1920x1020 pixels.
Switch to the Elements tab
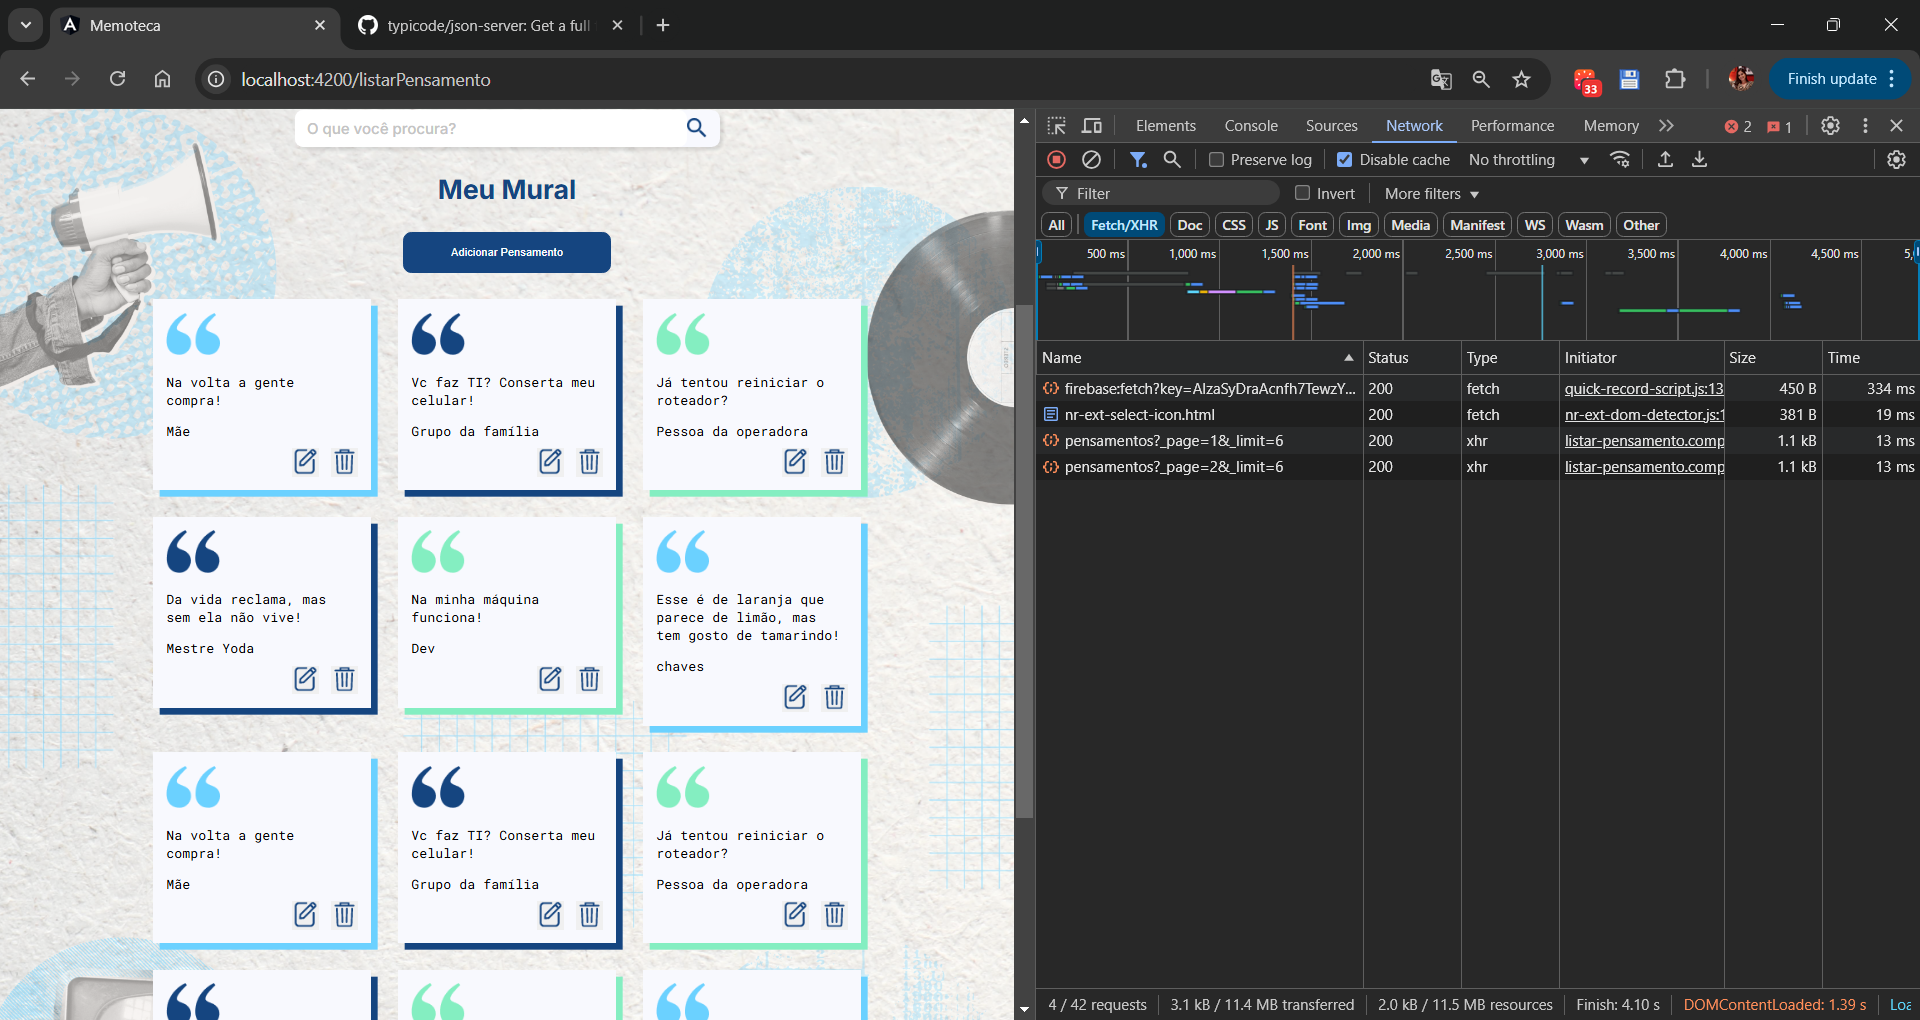click(1166, 126)
